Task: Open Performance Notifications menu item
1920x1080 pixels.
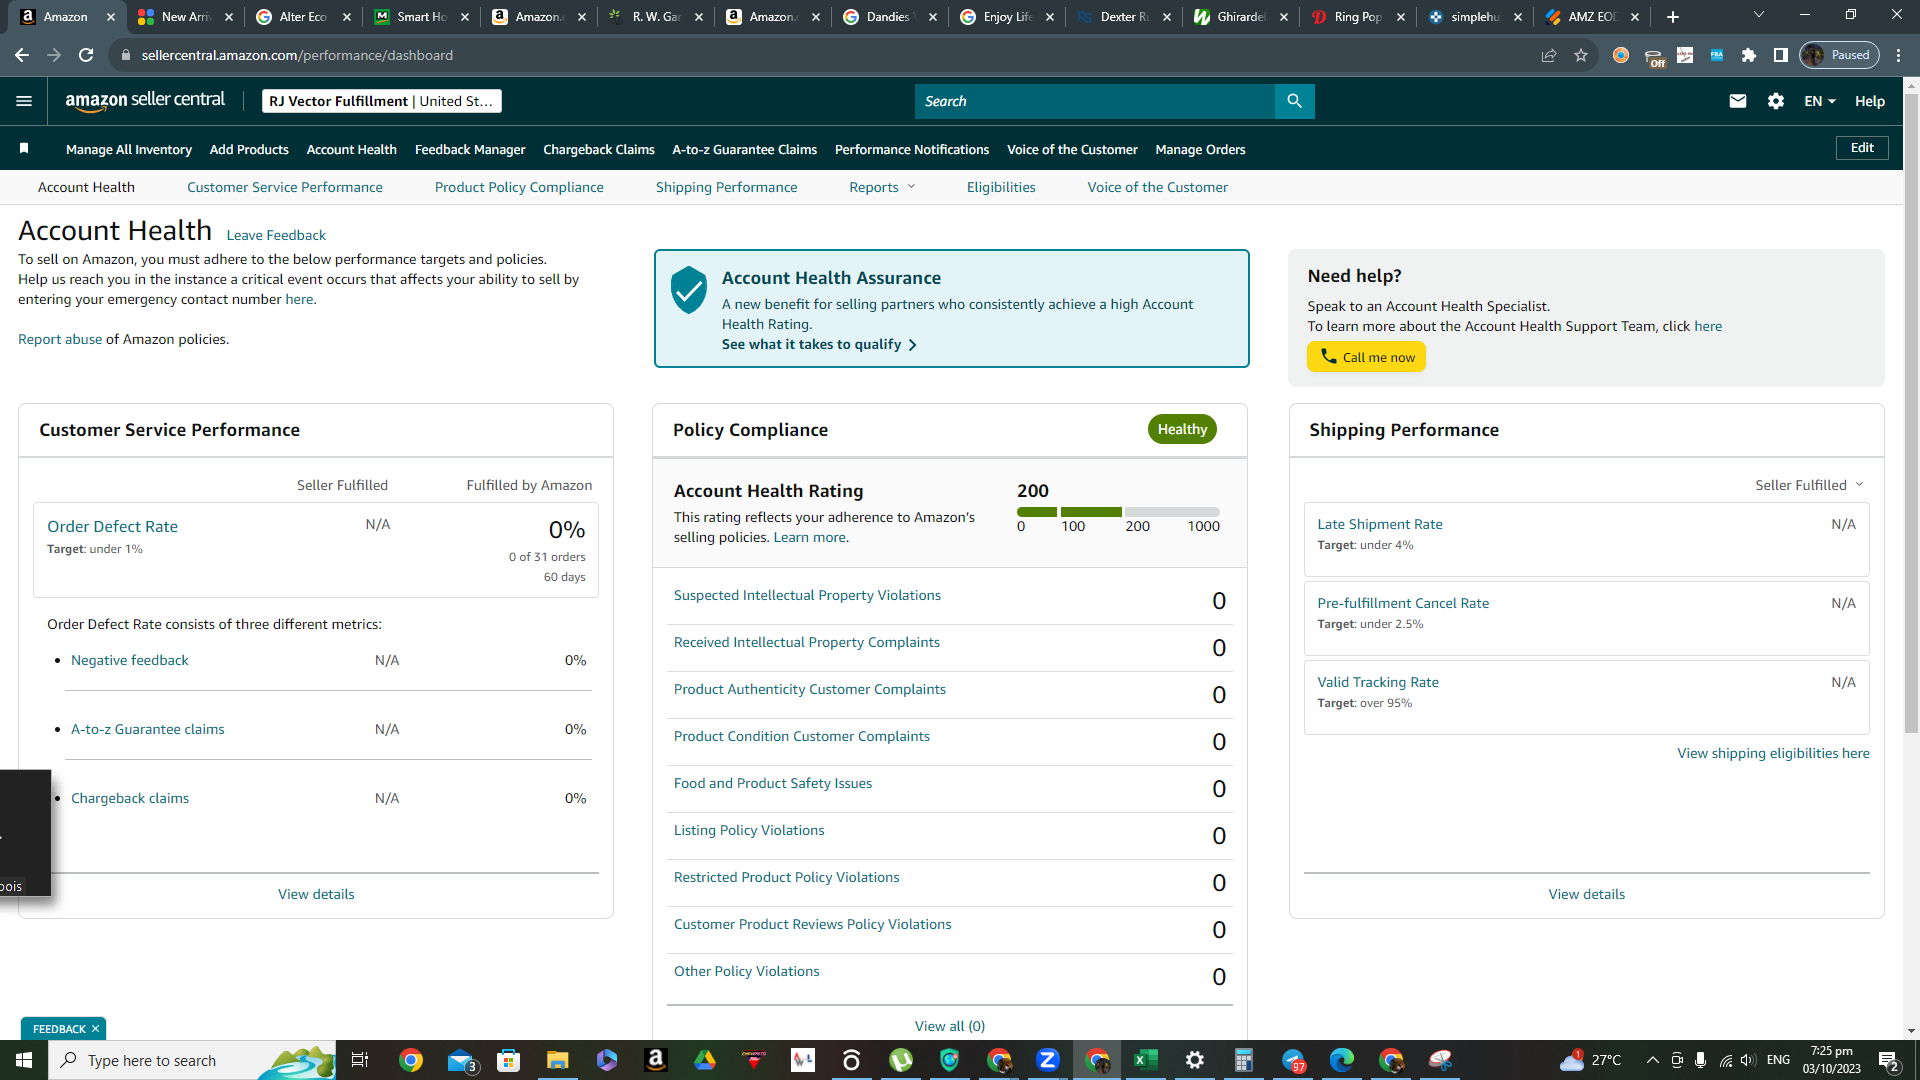Action: (x=912, y=149)
